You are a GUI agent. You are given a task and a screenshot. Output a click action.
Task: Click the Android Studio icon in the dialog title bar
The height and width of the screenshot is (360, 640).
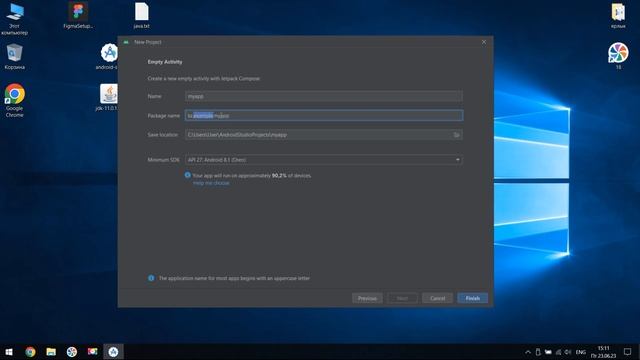(x=126, y=42)
